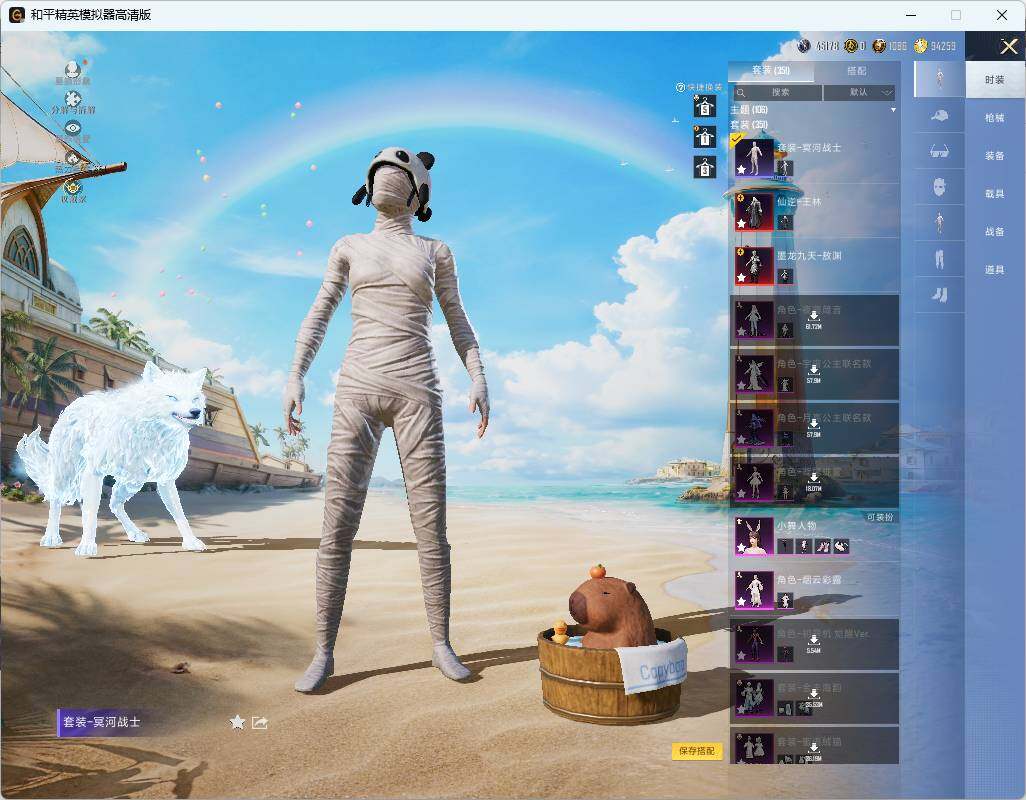Select the upper-body clothing slot icon
1026x800 pixels.
pyautogui.click(x=939, y=223)
